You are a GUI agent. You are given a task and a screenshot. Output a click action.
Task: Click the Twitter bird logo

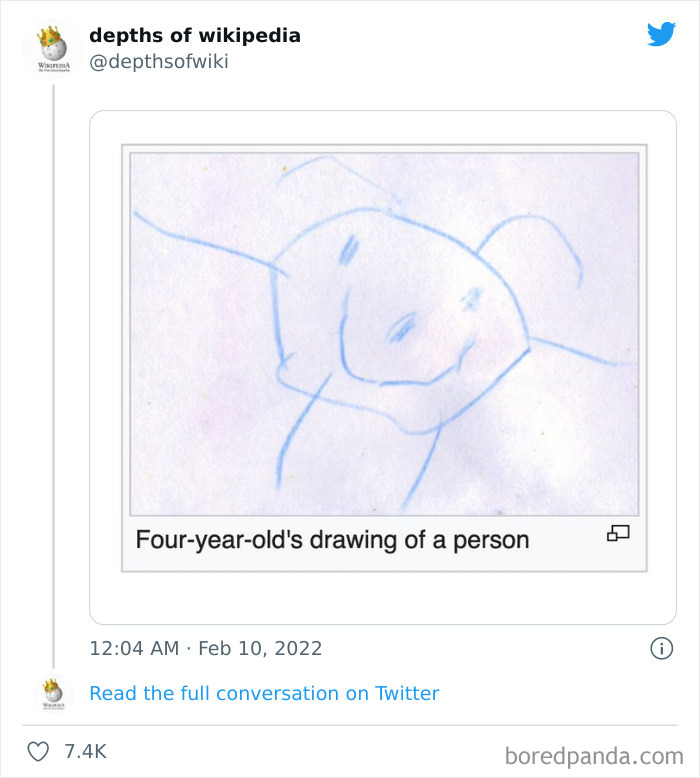tap(661, 35)
